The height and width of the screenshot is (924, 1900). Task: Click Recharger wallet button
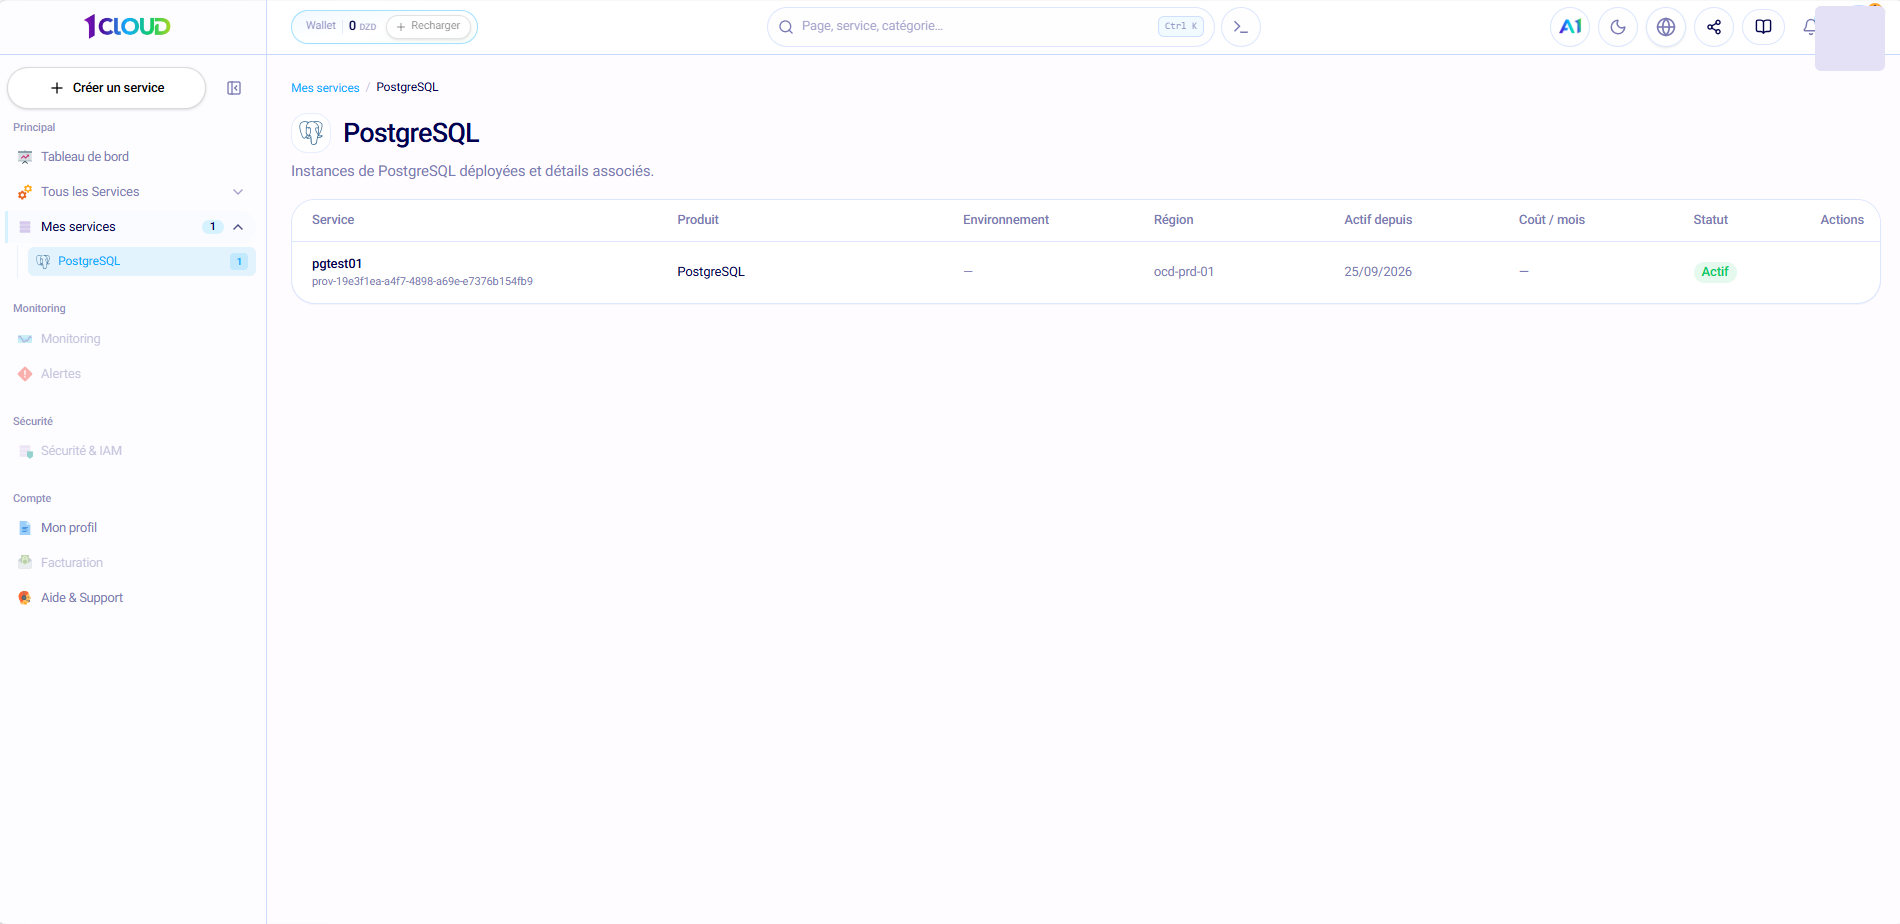428,26
